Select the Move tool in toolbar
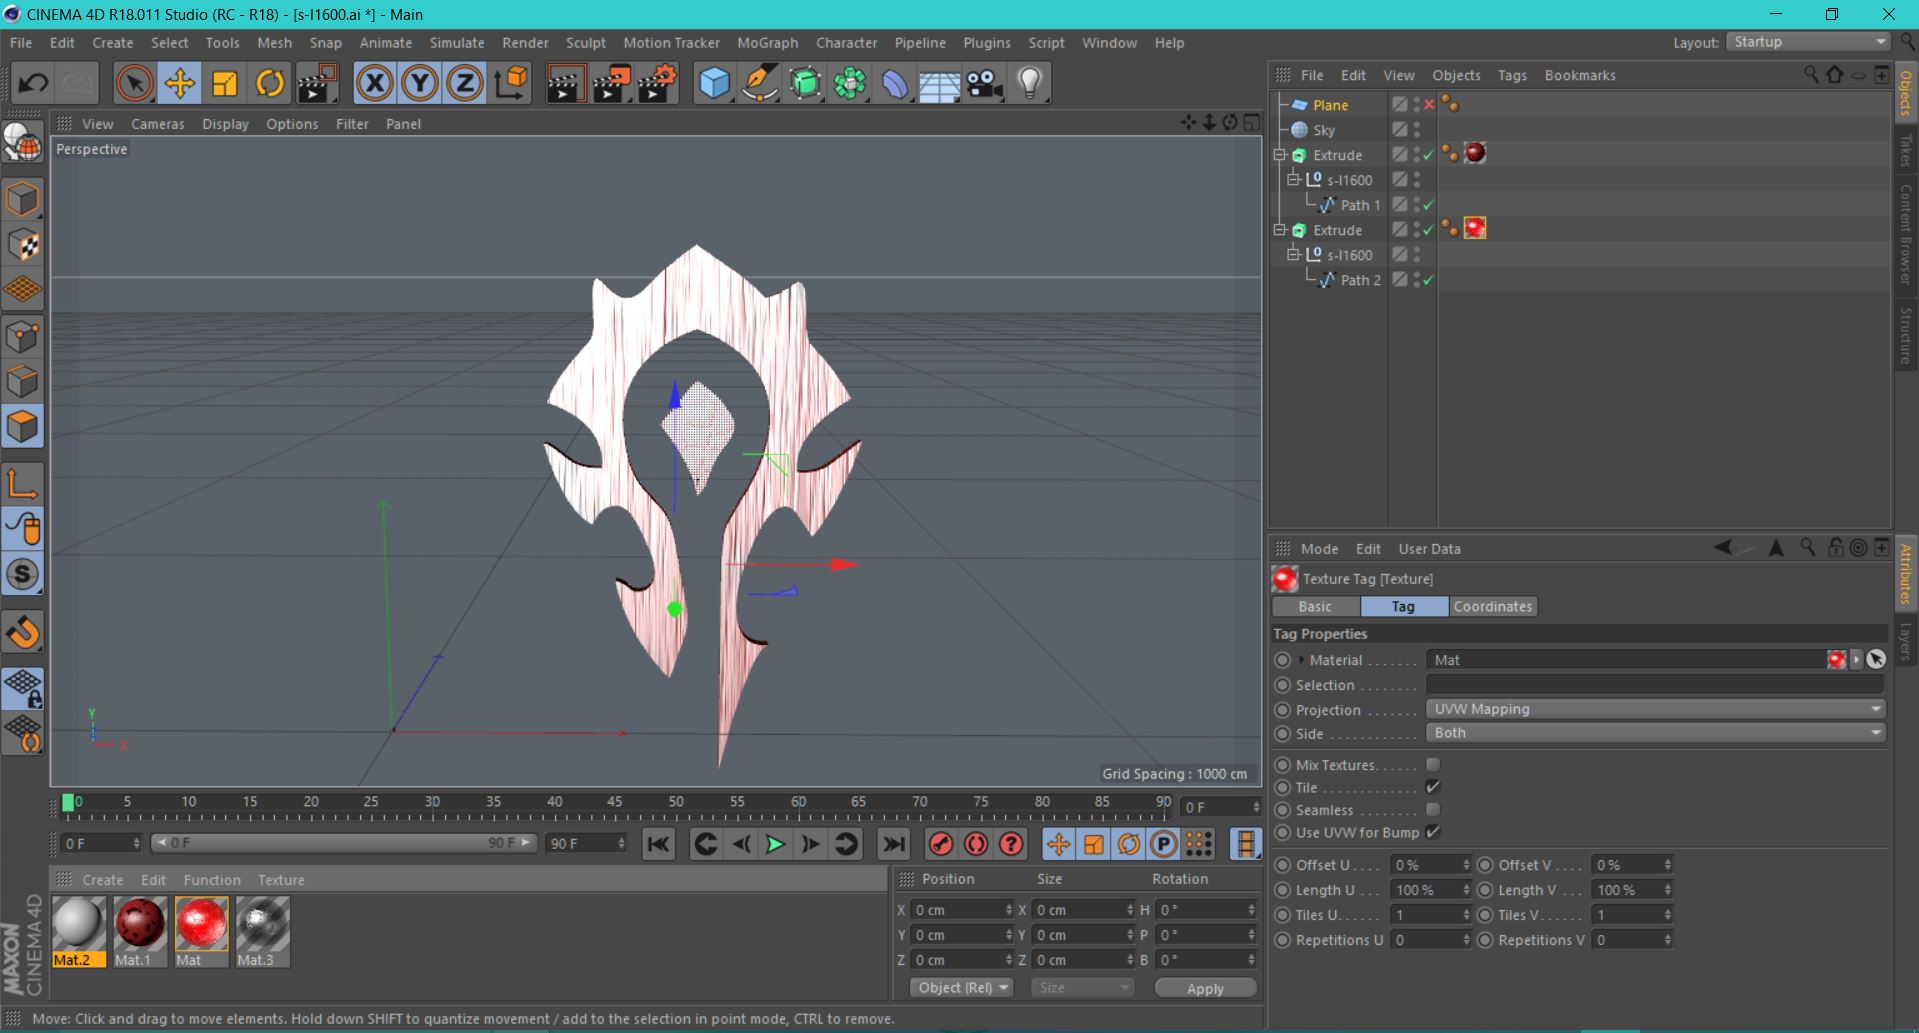1919x1033 pixels. pos(179,83)
